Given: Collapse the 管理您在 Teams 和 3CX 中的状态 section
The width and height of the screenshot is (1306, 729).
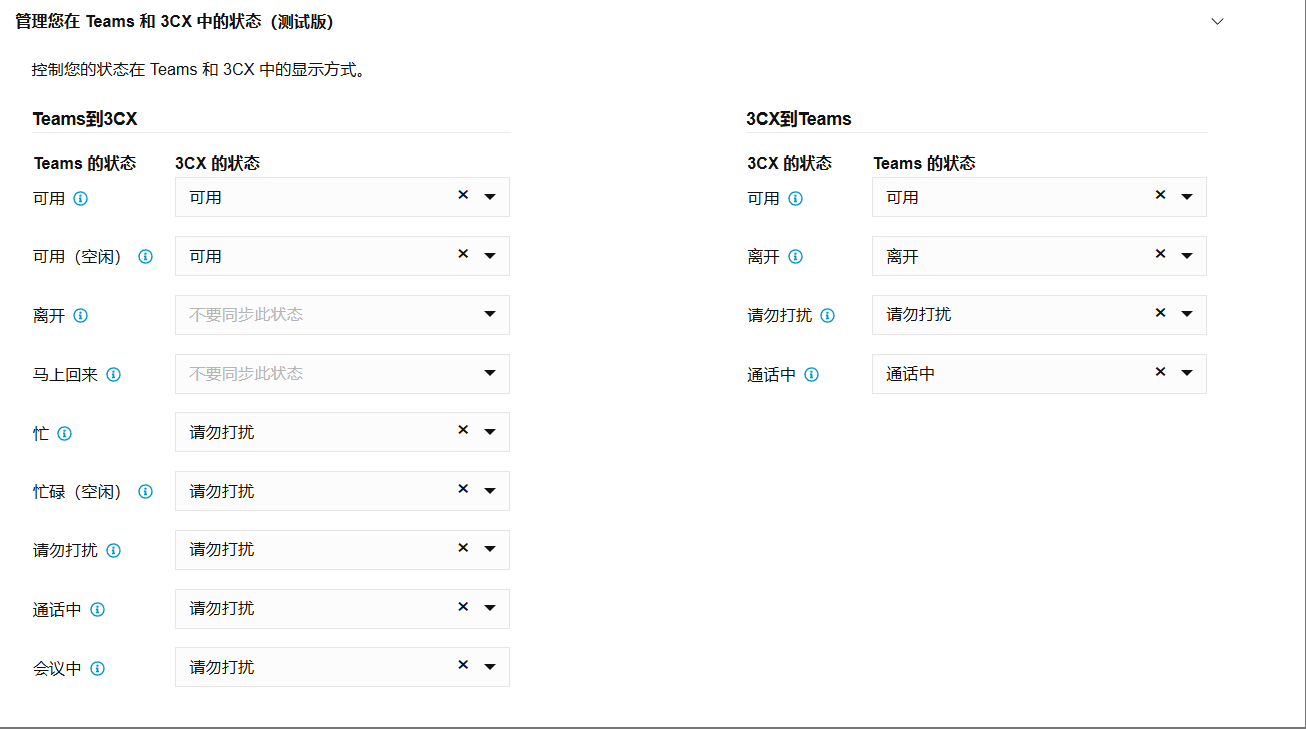Looking at the screenshot, I should tap(1217, 21).
